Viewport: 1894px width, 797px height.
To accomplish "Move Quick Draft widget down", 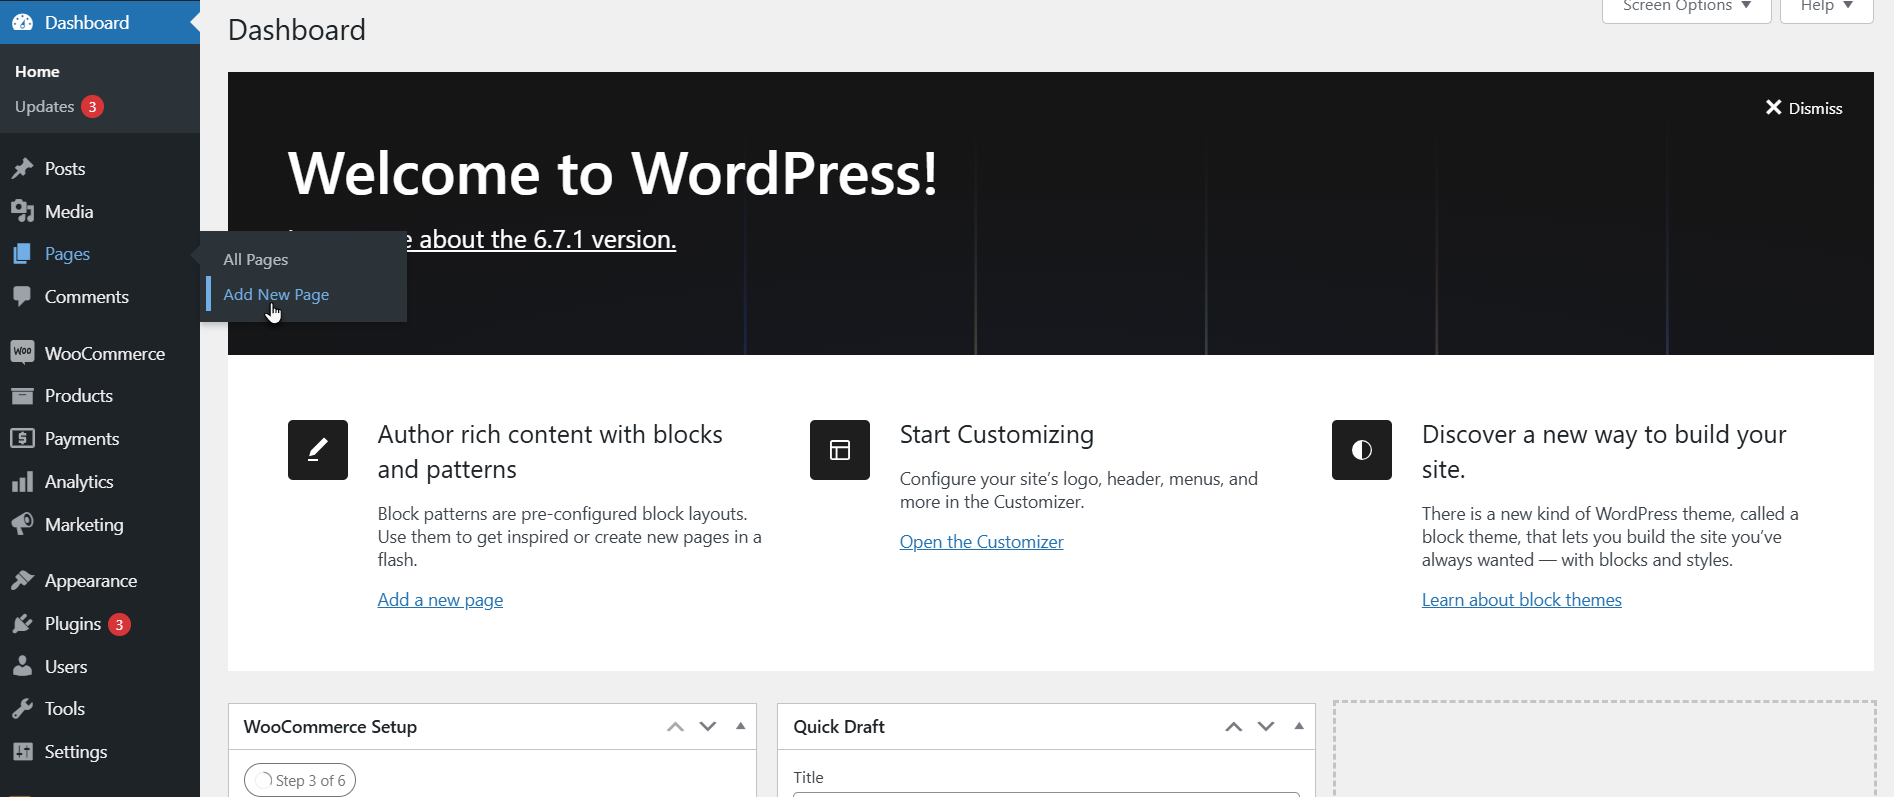I will pyautogui.click(x=1266, y=727).
